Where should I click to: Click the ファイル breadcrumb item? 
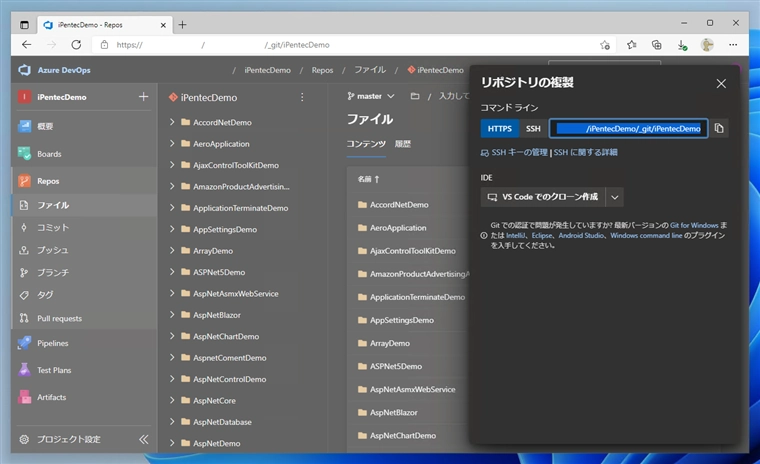point(370,70)
